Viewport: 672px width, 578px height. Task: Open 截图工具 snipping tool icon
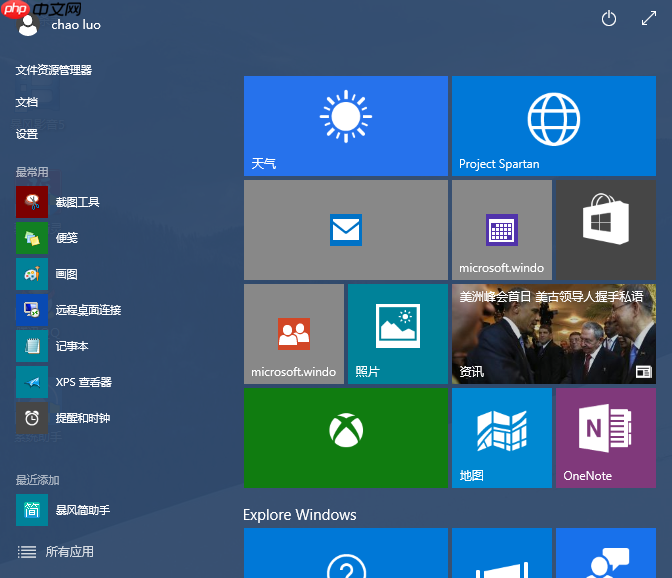[x=32, y=202]
